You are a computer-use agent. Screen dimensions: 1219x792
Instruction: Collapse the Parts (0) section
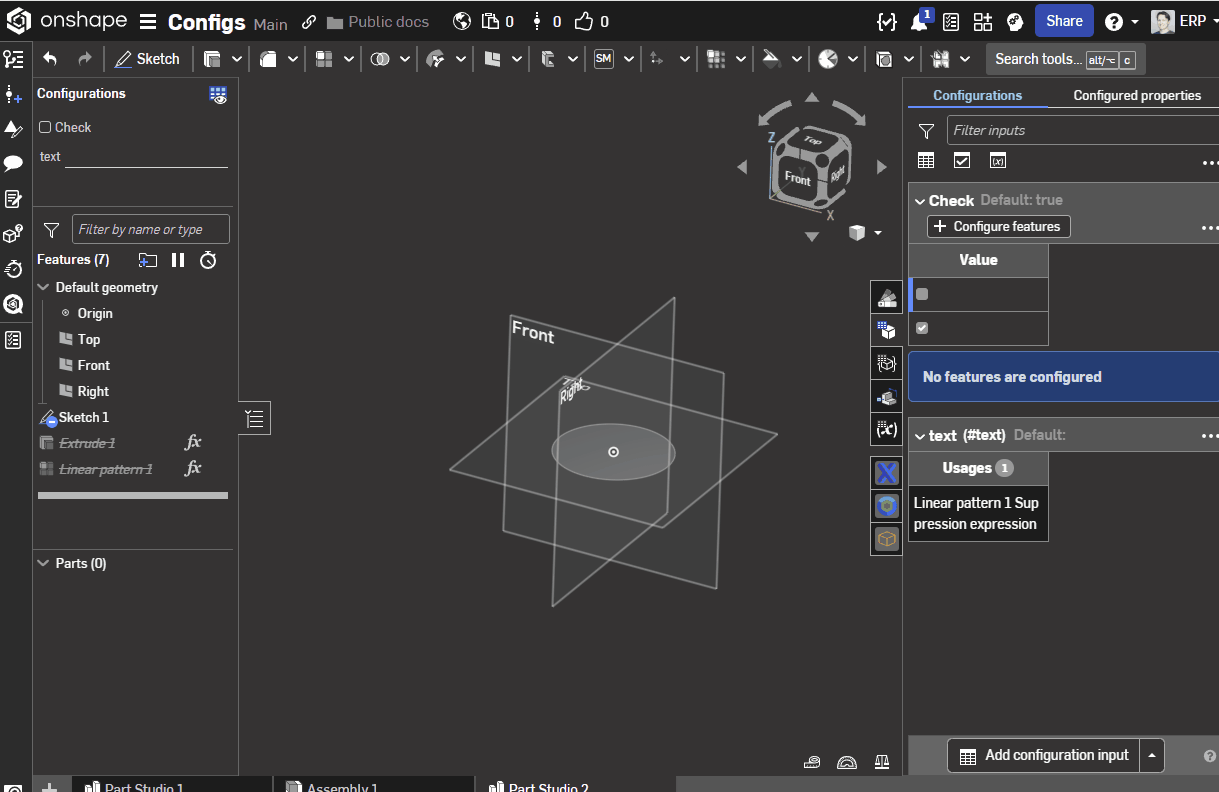click(43, 563)
